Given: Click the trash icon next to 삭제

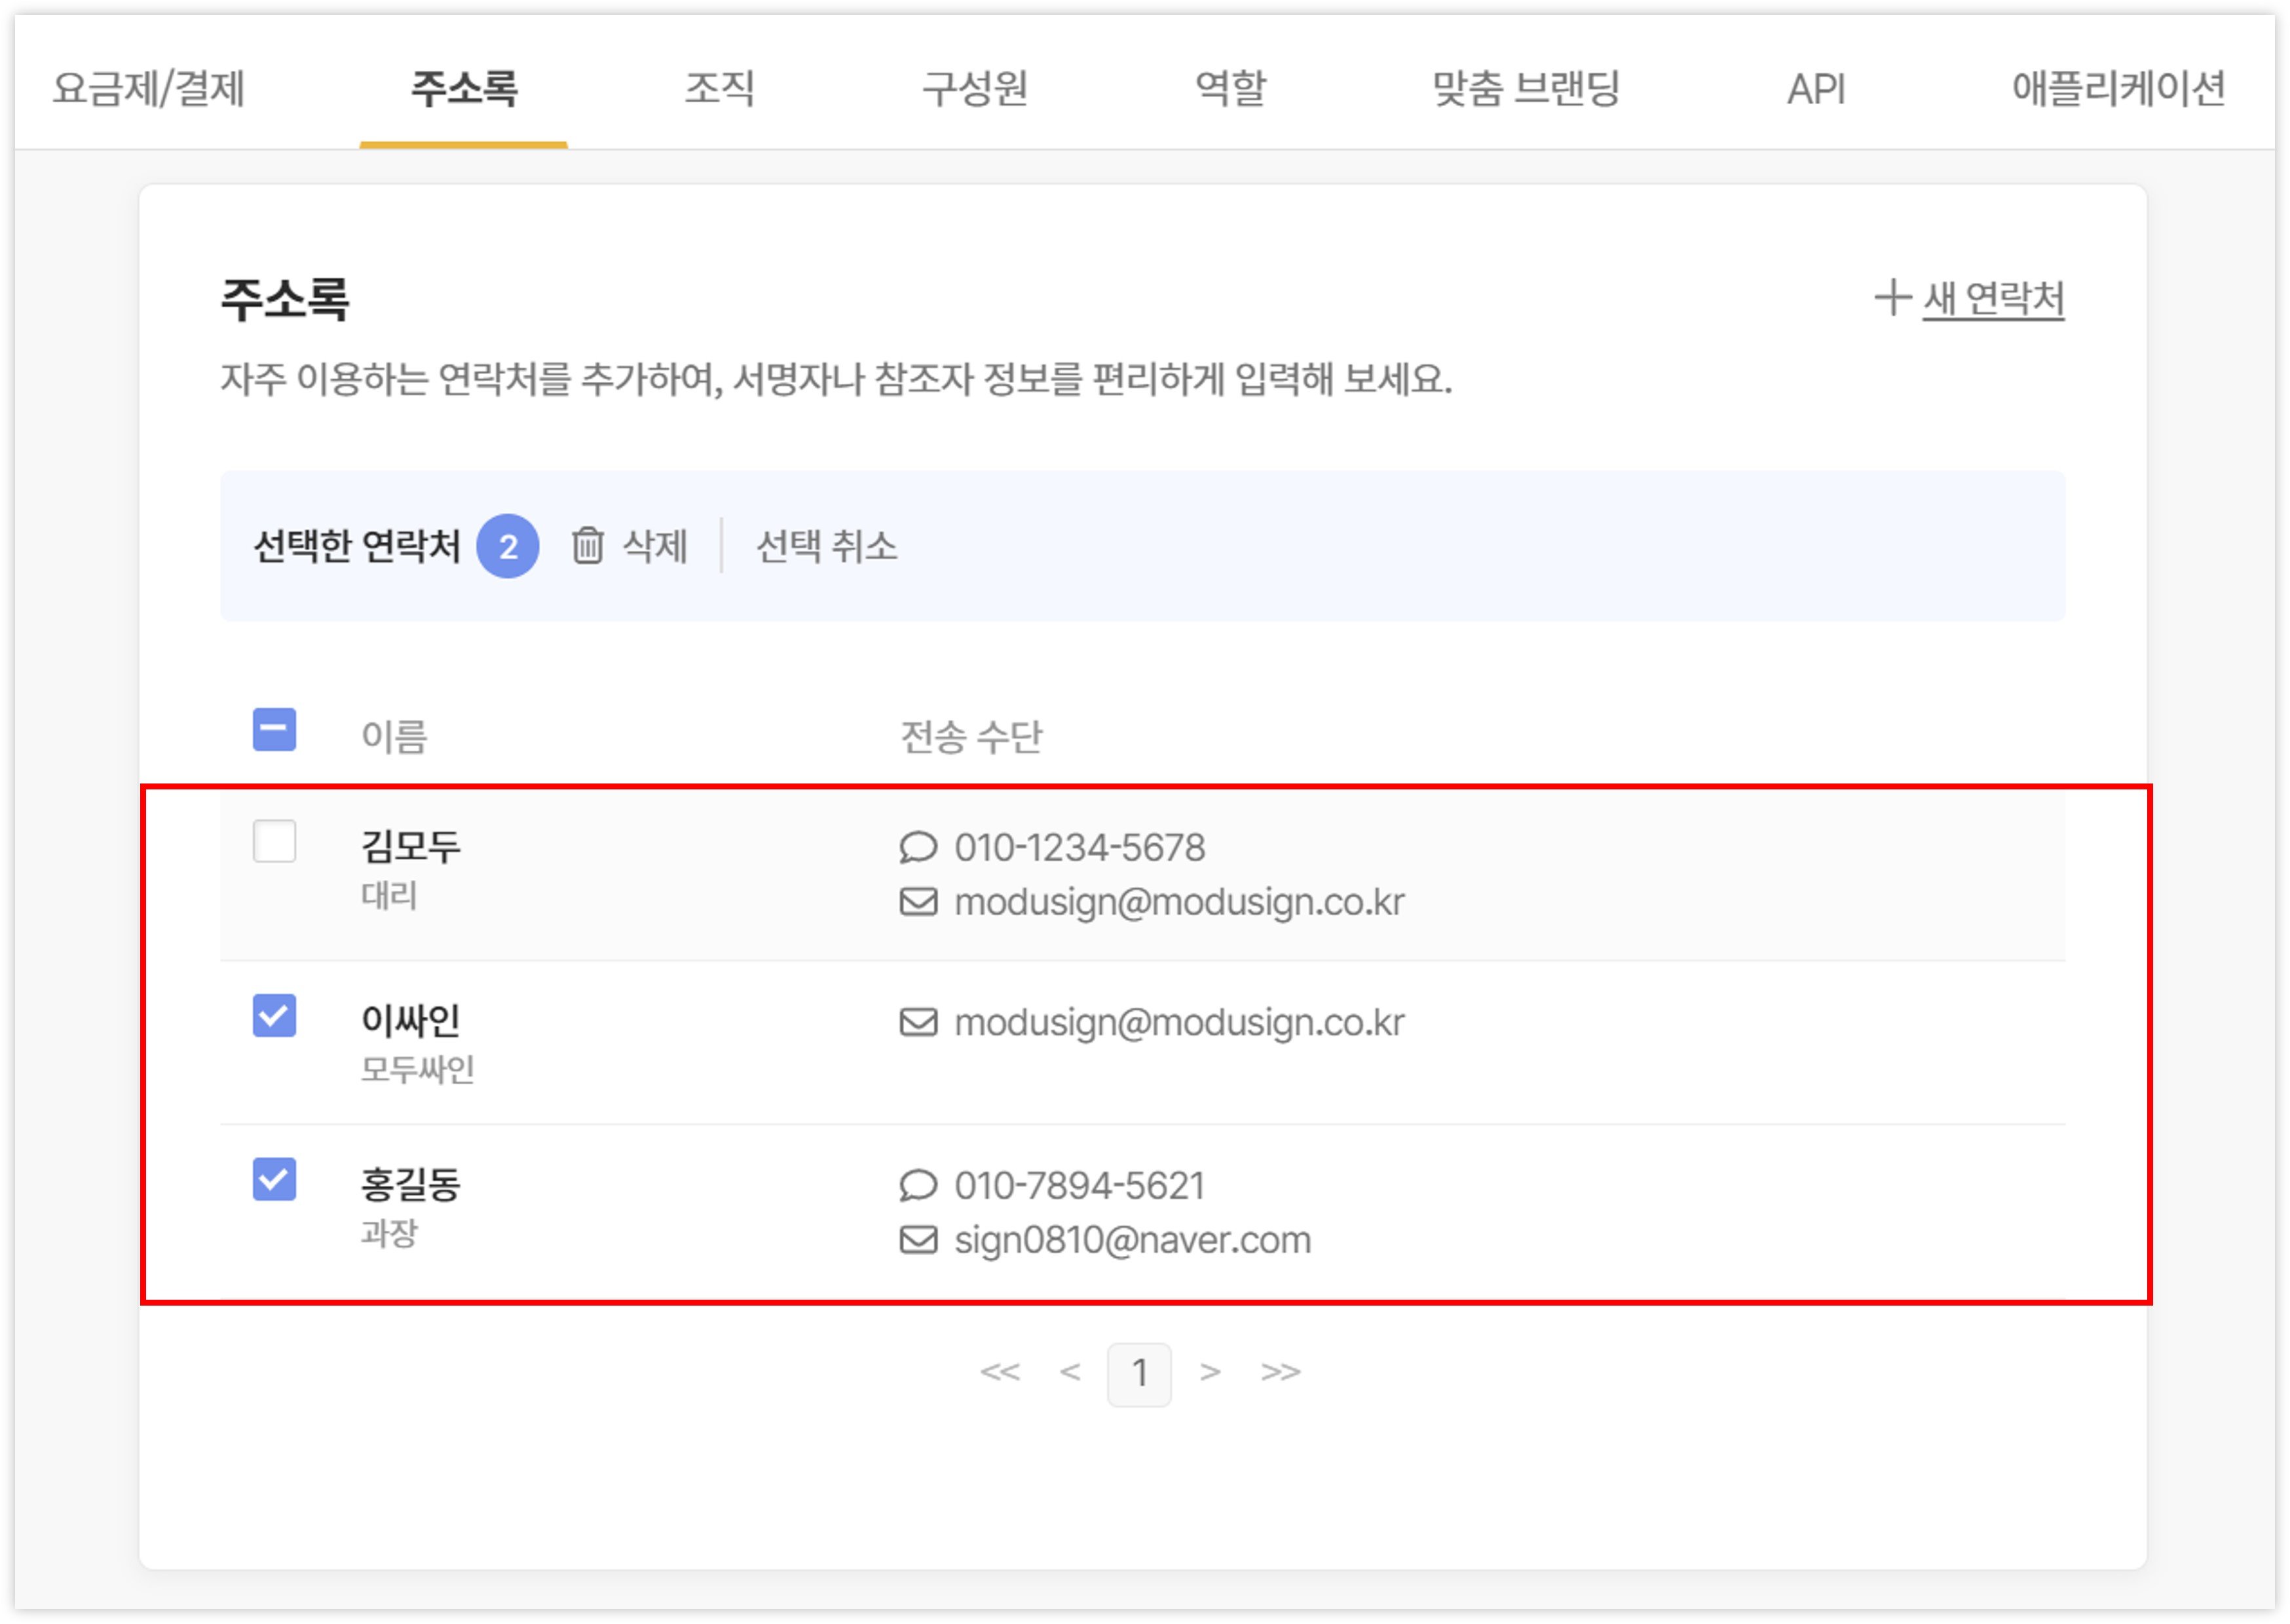Looking at the screenshot, I should (587, 546).
